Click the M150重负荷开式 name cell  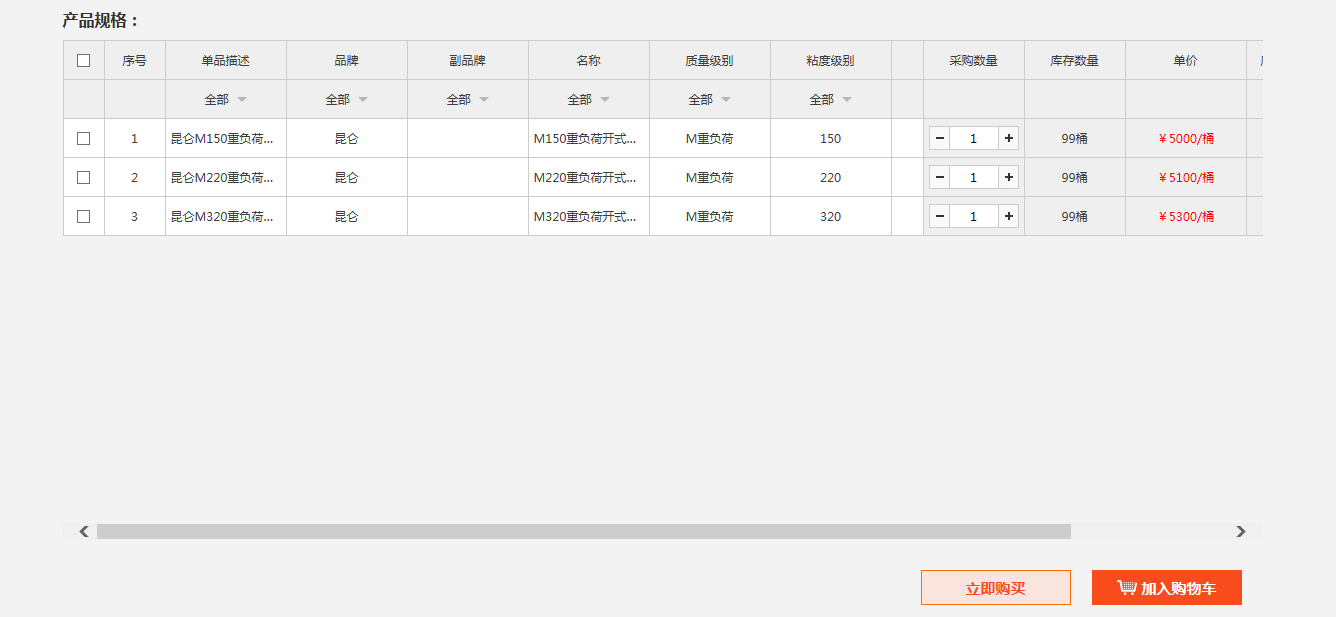589,138
